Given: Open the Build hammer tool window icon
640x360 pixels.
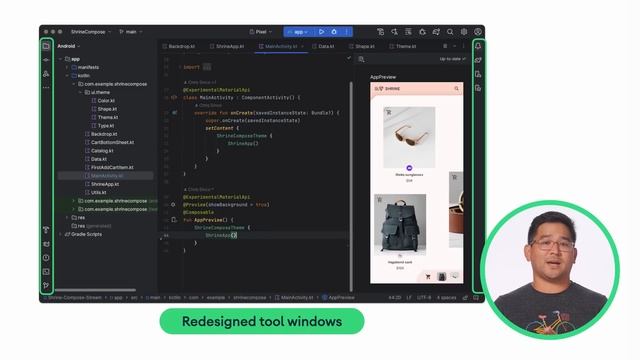Looking at the screenshot, I should 46,230.
